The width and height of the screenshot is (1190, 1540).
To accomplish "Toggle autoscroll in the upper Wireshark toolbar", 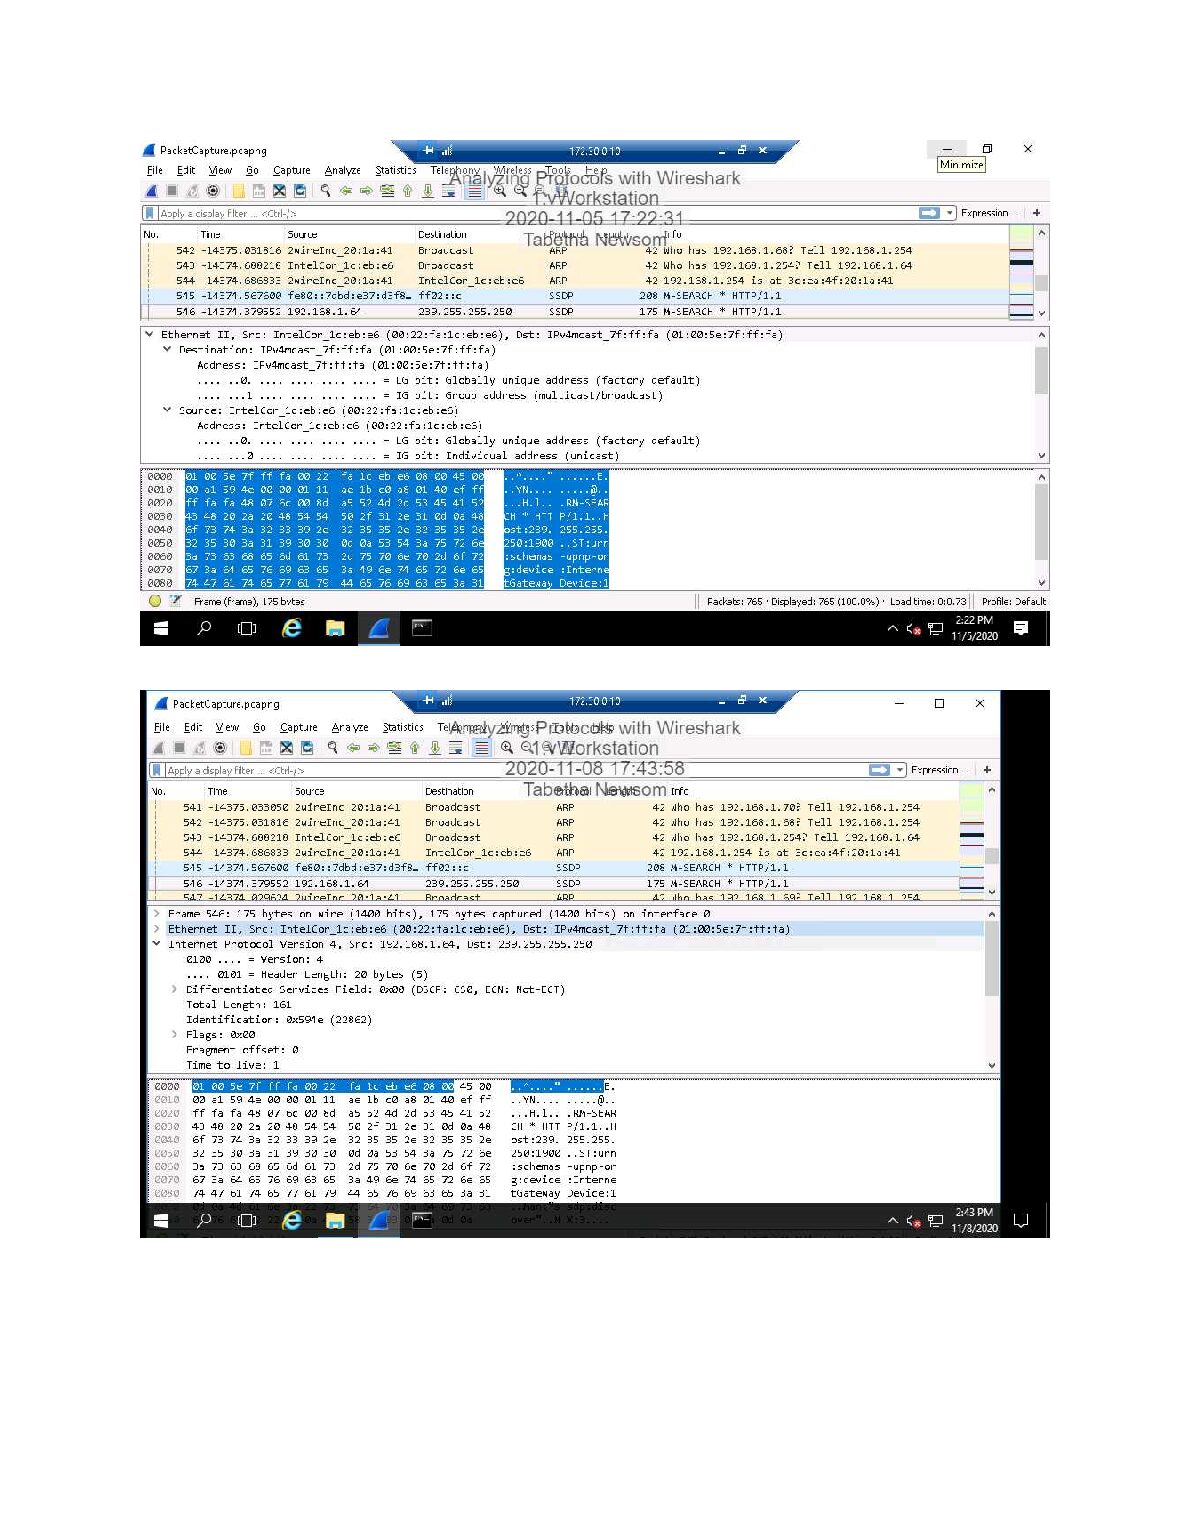I will 449,191.
